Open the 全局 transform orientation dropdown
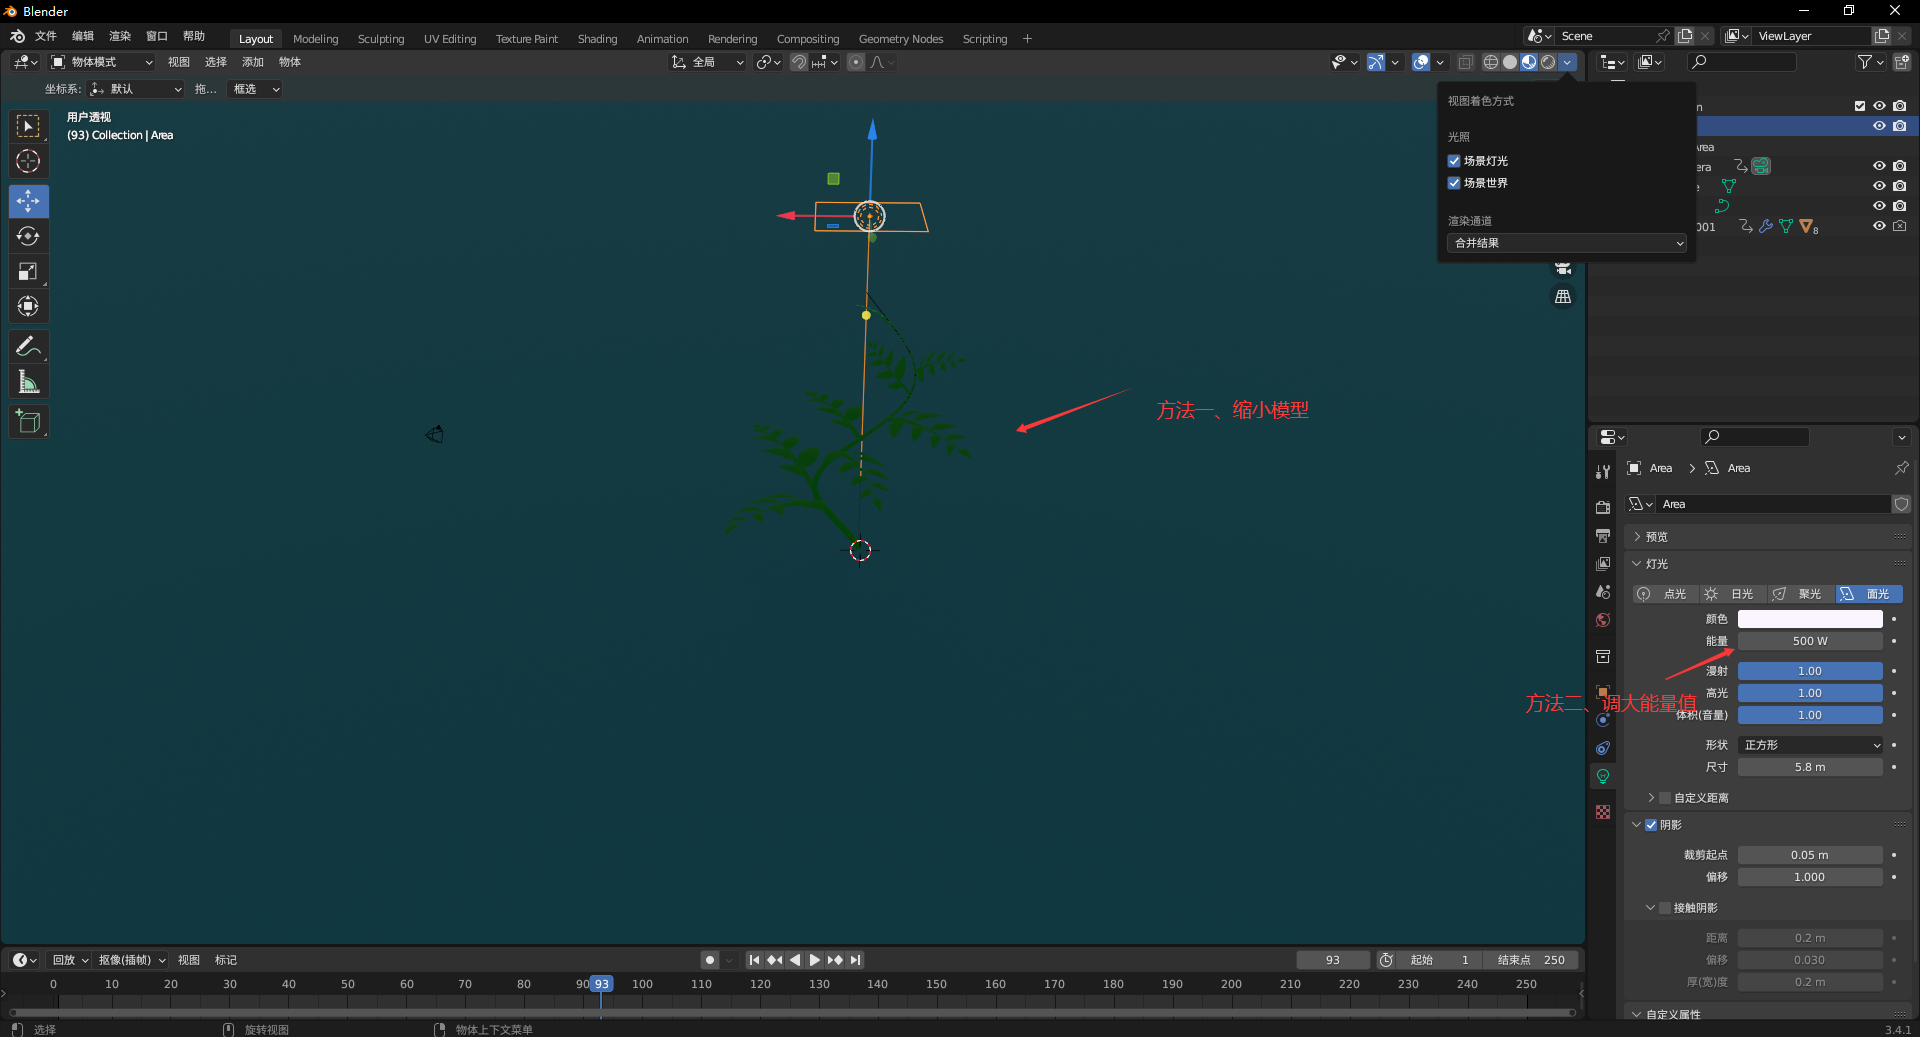This screenshot has height=1037, width=1920. coord(708,62)
